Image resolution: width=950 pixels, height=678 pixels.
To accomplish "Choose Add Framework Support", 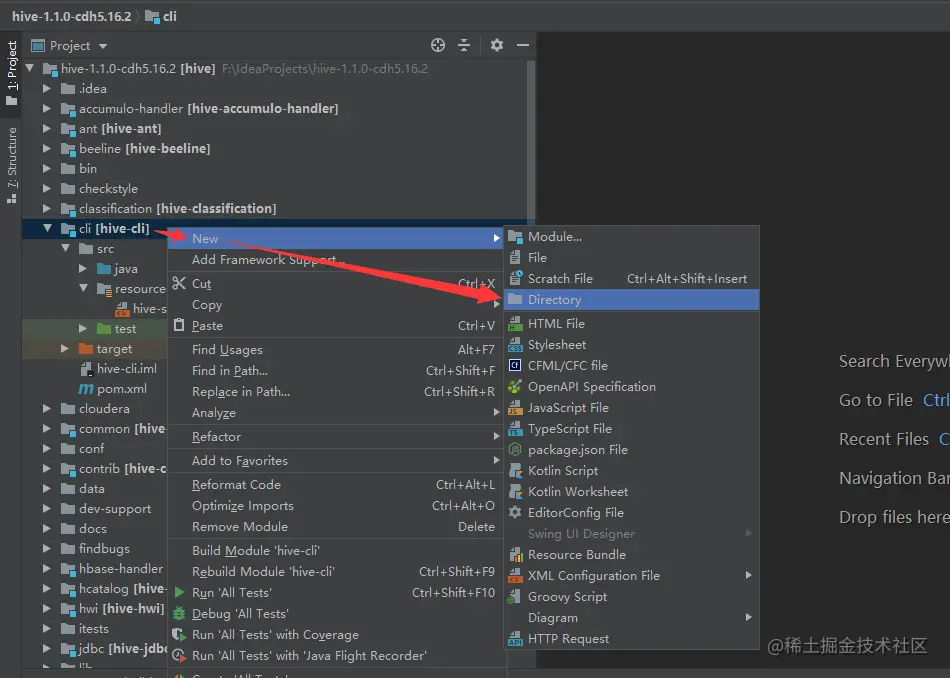I will [x=336, y=259].
